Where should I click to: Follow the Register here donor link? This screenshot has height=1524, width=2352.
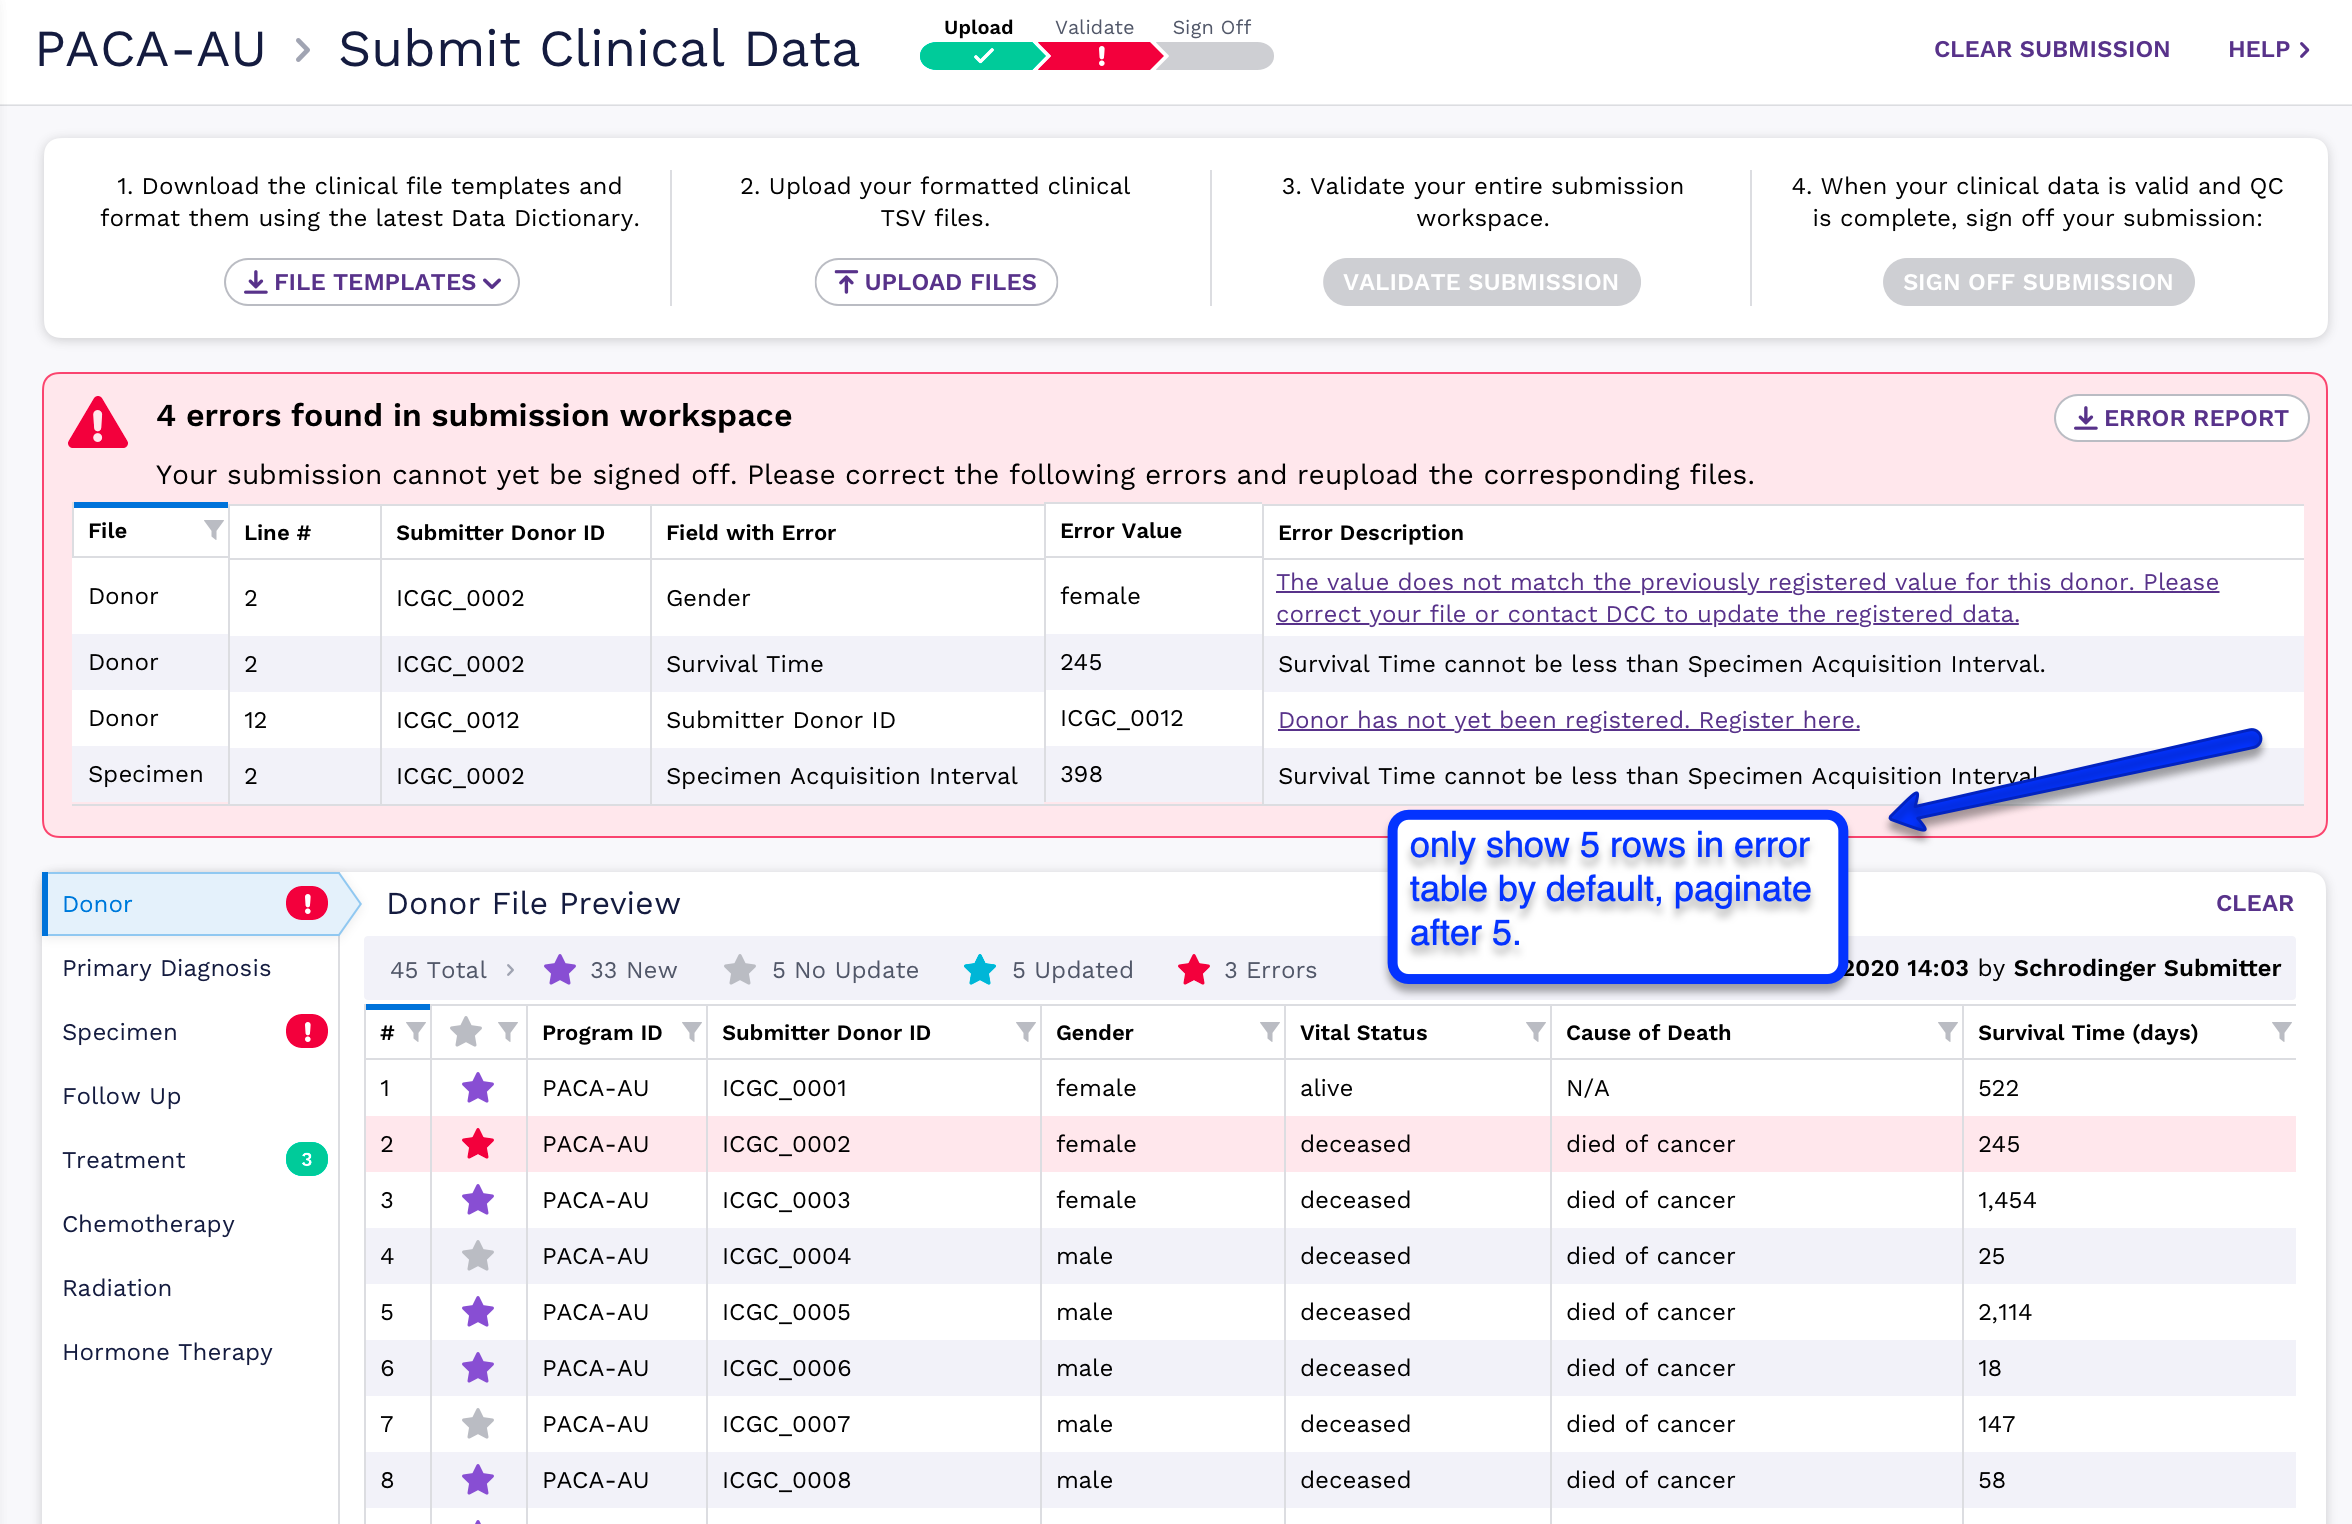(x=1569, y=720)
